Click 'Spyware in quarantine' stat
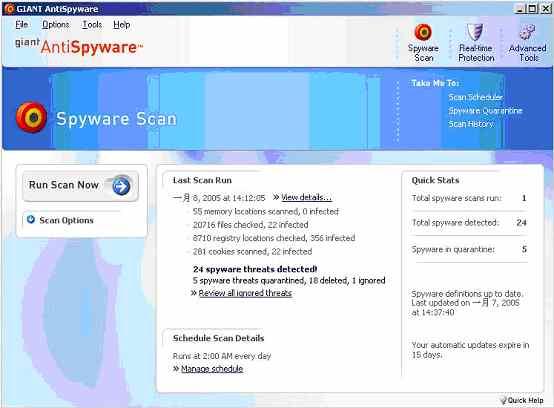 [x=469, y=249]
